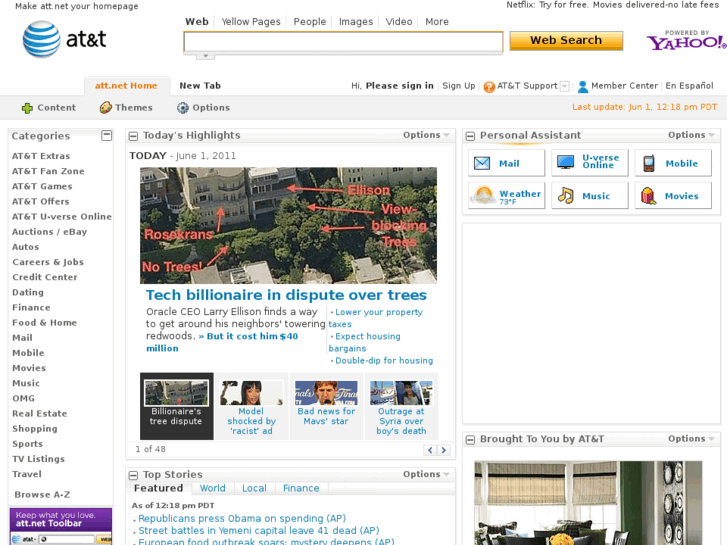This screenshot has height=545, width=727.
Task: Select Yellow Pages search tab
Action: (x=251, y=22)
